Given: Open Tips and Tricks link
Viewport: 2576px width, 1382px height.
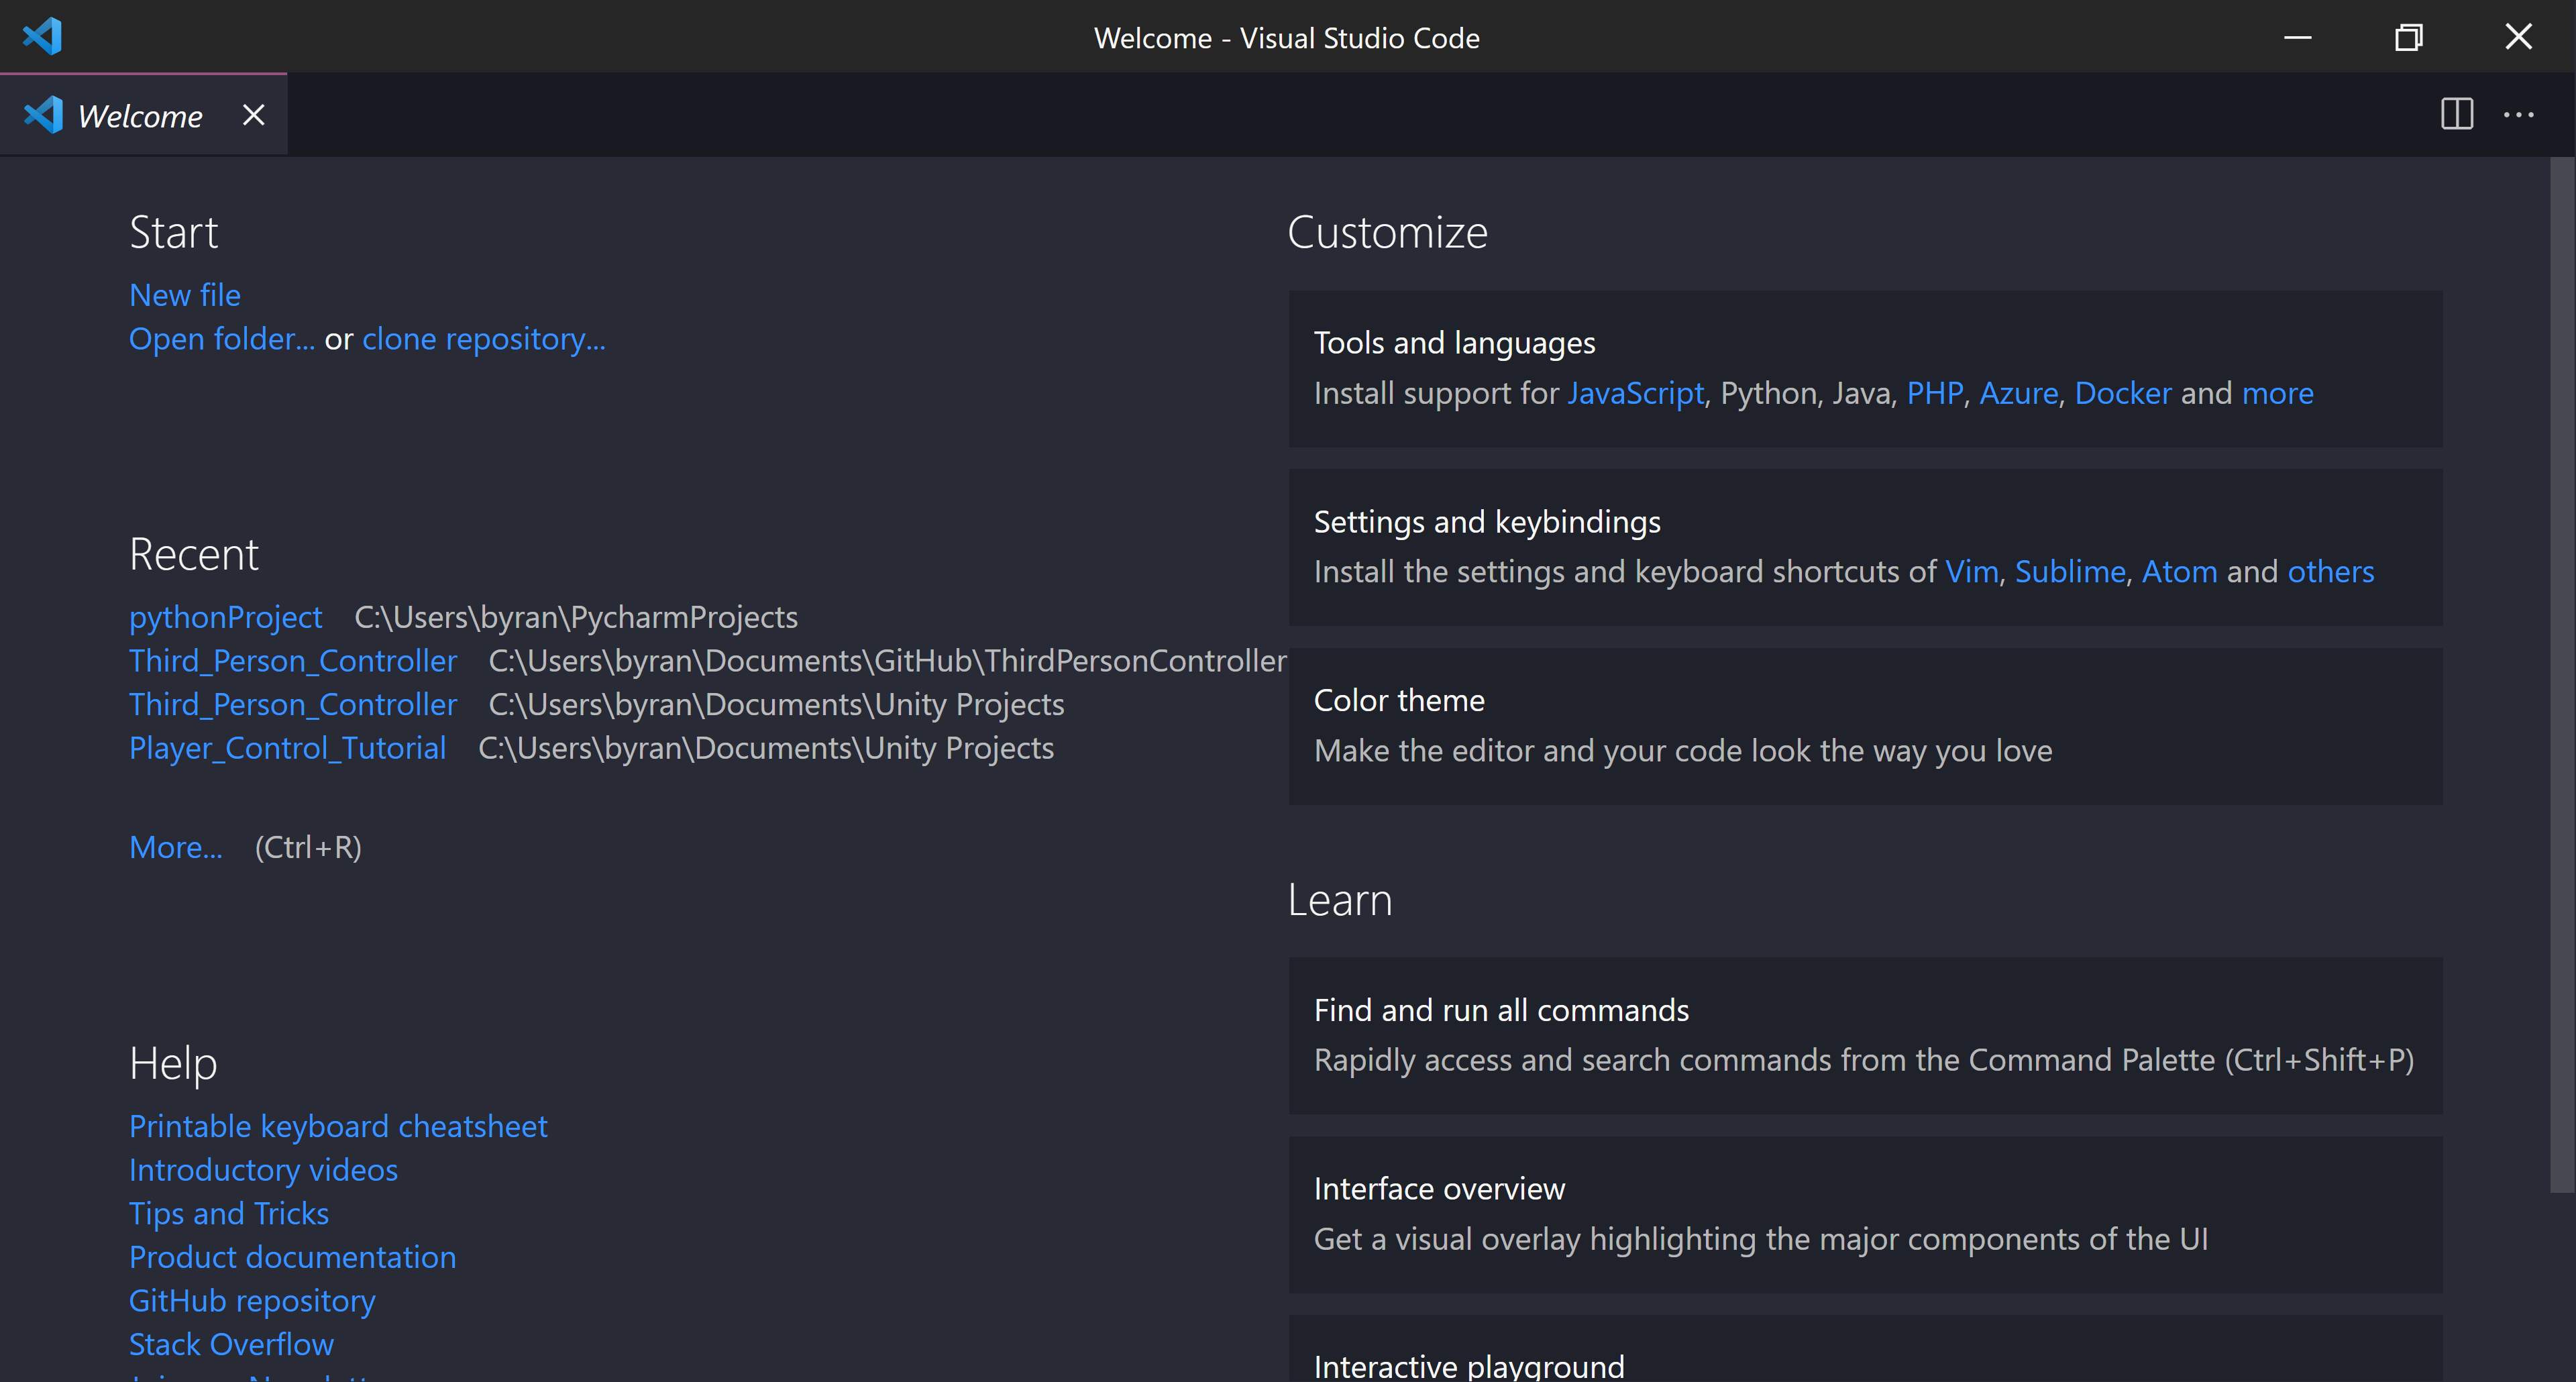Looking at the screenshot, I should pyautogui.click(x=229, y=1213).
